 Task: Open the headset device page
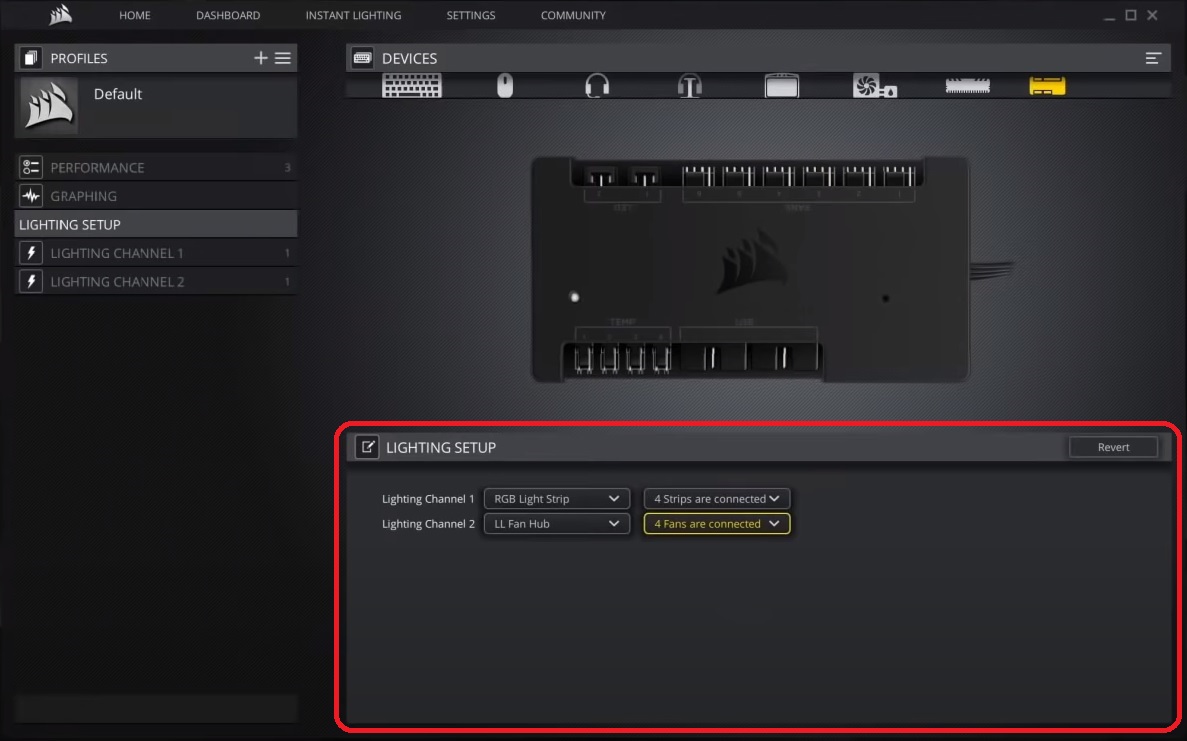pos(596,86)
